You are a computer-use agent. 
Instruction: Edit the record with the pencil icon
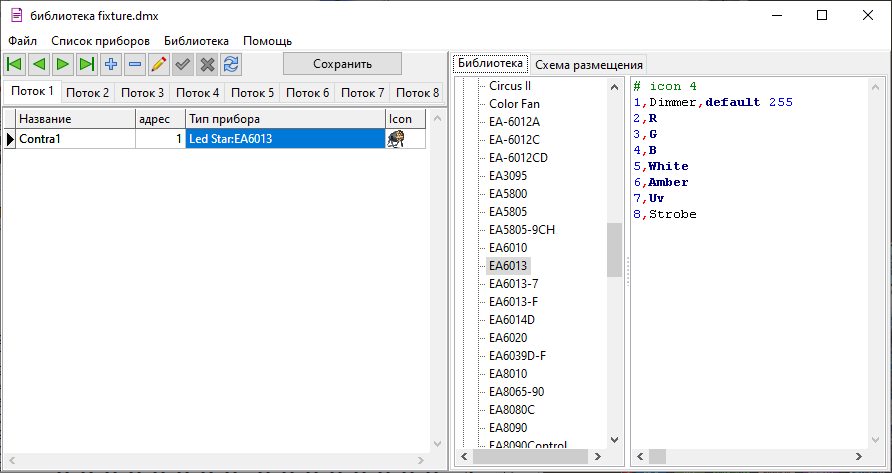pos(159,64)
